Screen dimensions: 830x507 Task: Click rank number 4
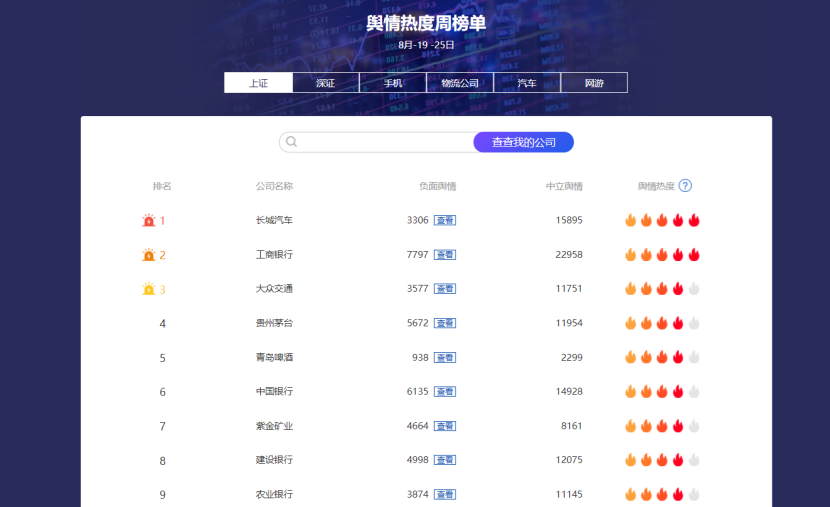pyautogui.click(x=163, y=323)
